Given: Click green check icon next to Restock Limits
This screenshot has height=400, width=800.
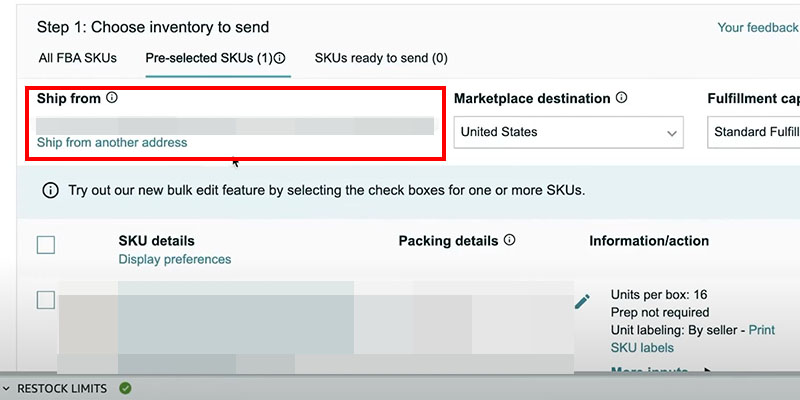Looking at the screenshot, I should (125, 388).
